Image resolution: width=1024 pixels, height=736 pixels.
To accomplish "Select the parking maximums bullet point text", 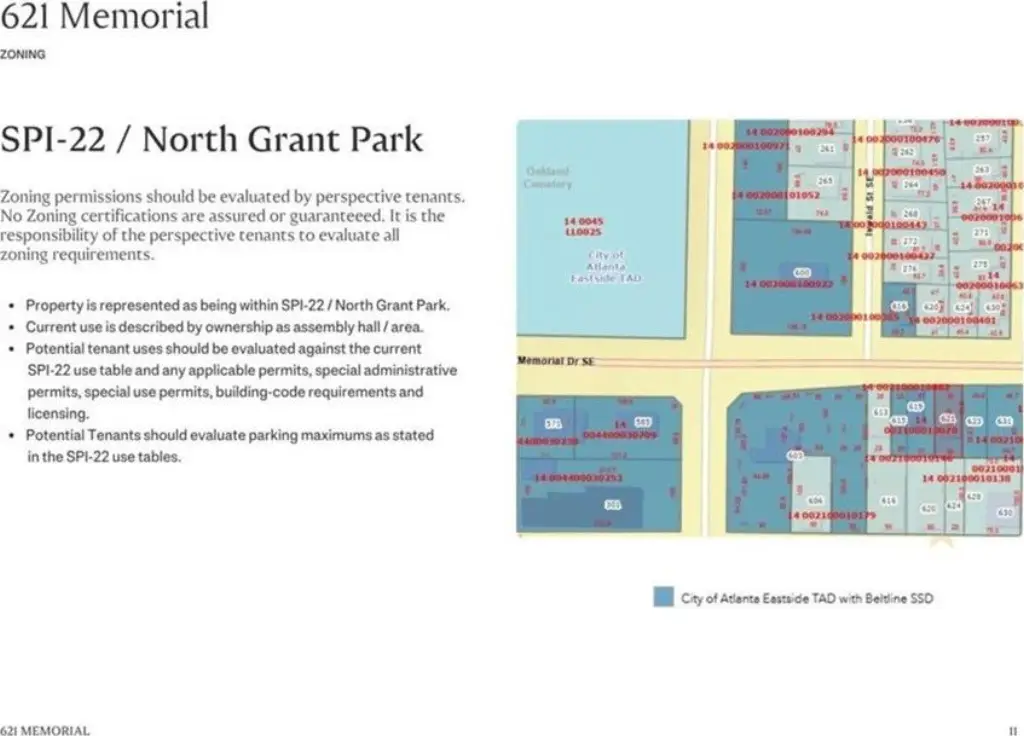I will click(230, 445).
